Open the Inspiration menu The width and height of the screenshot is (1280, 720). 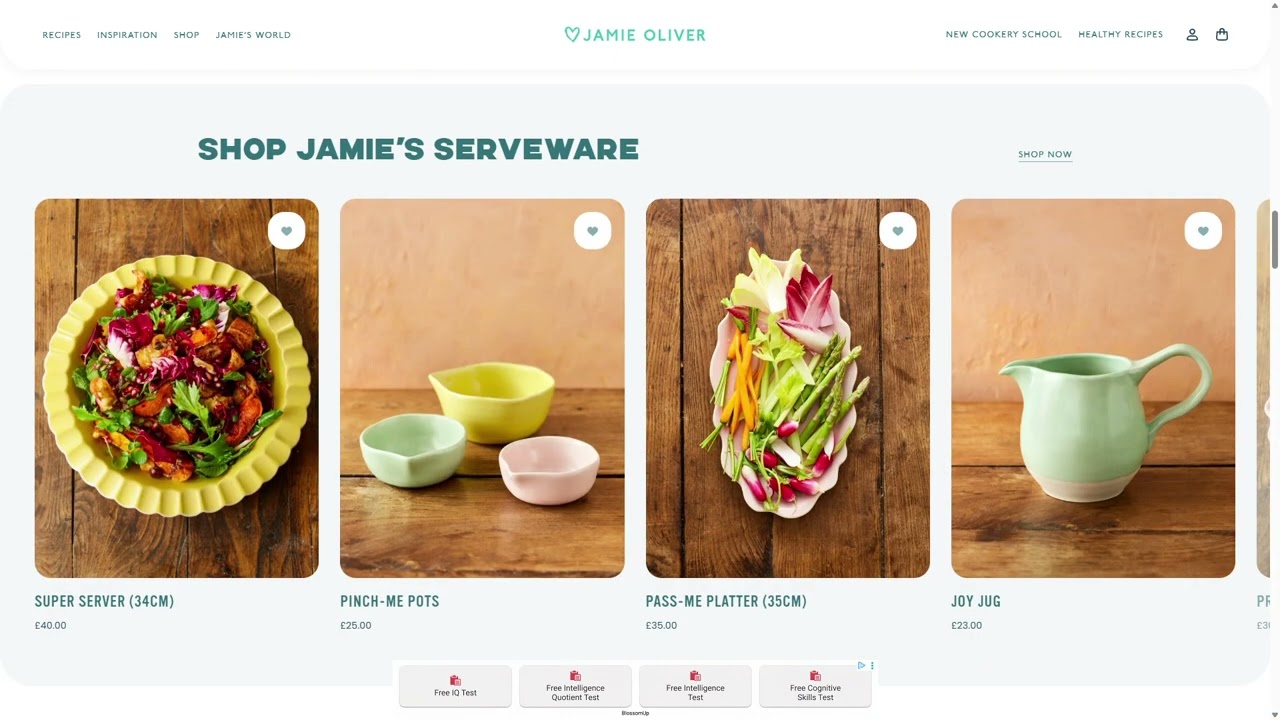127,35
